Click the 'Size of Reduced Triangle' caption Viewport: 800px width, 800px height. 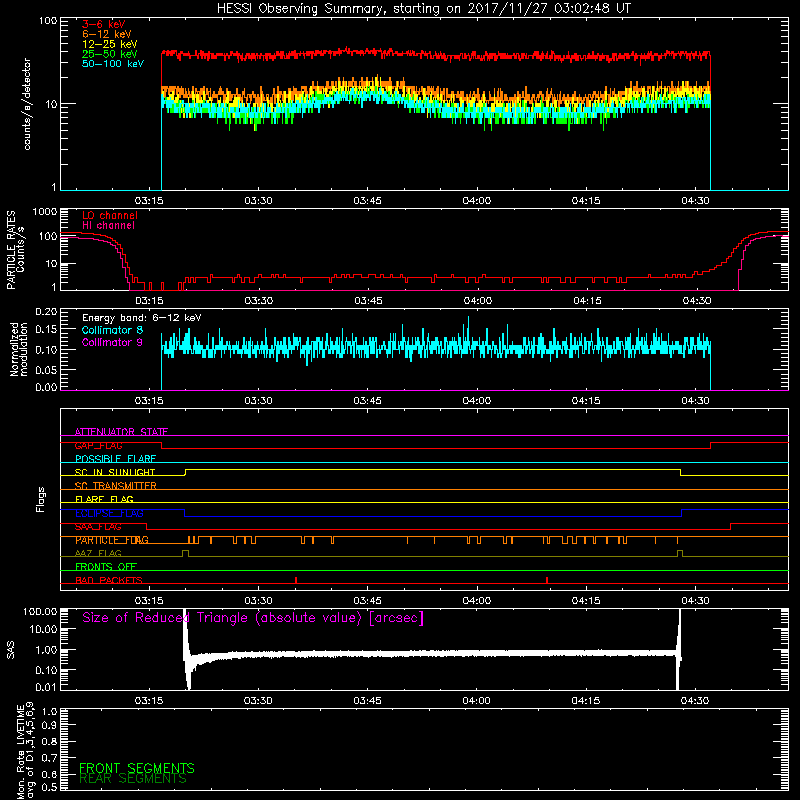click(x=253, y=618)
